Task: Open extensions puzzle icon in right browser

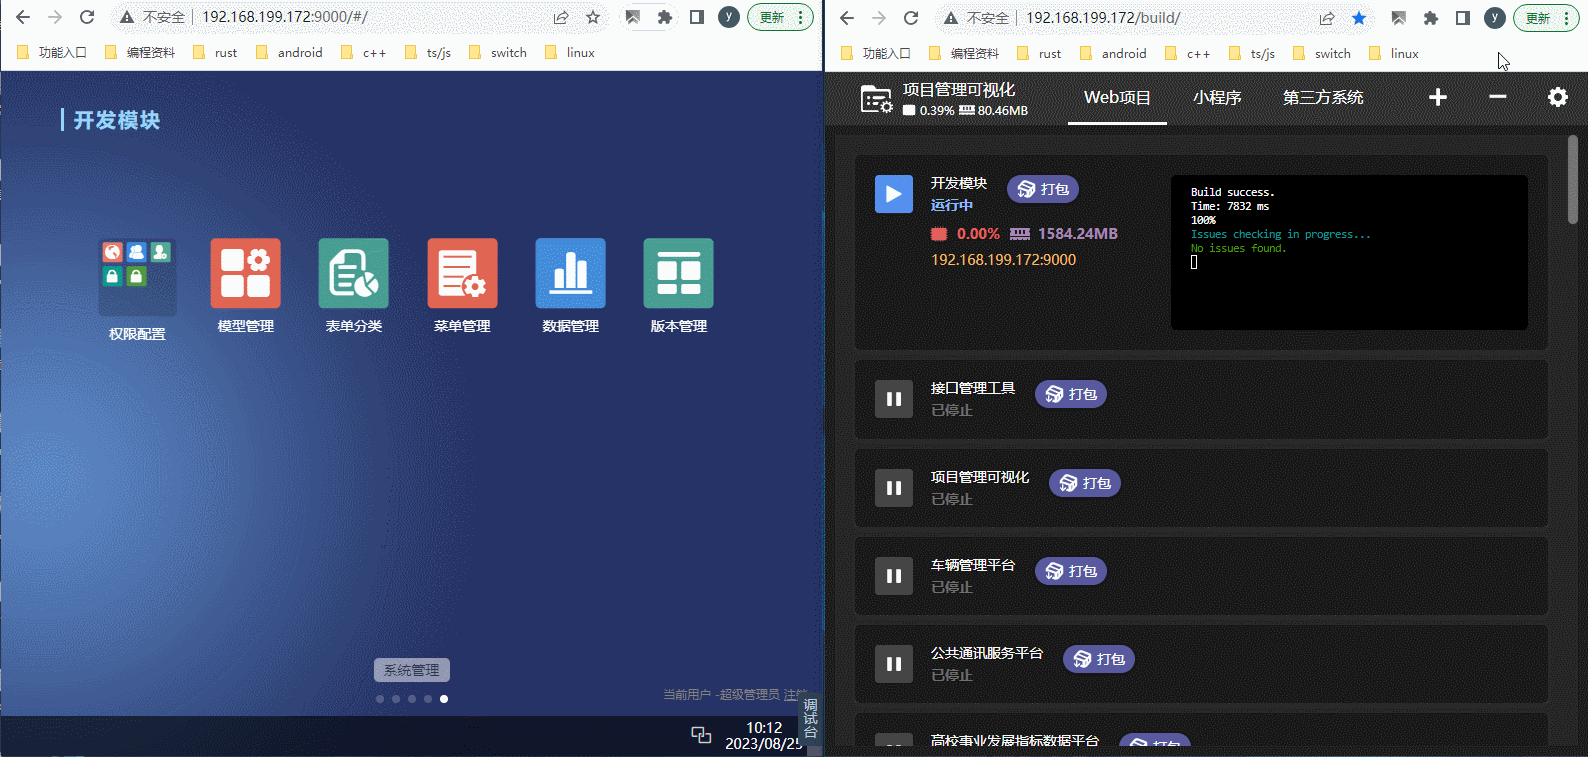Action: (1431, 17)
